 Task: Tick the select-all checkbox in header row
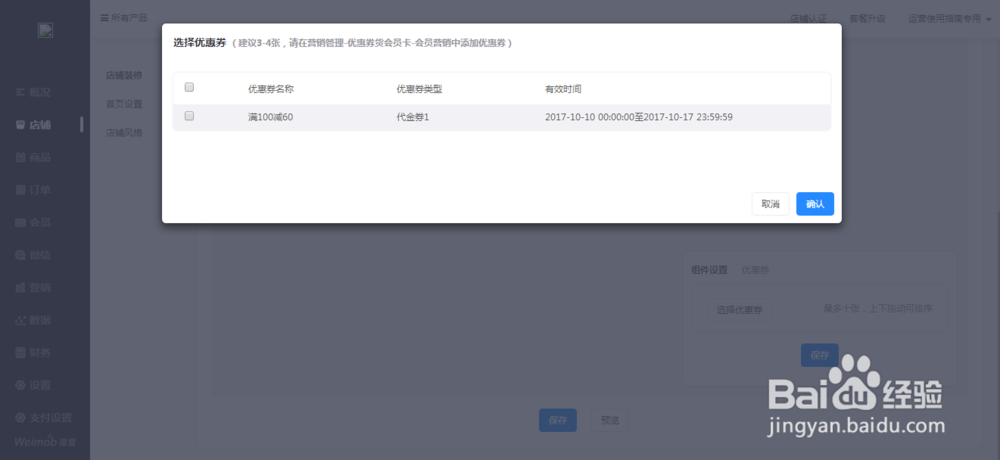click(189, 87)
